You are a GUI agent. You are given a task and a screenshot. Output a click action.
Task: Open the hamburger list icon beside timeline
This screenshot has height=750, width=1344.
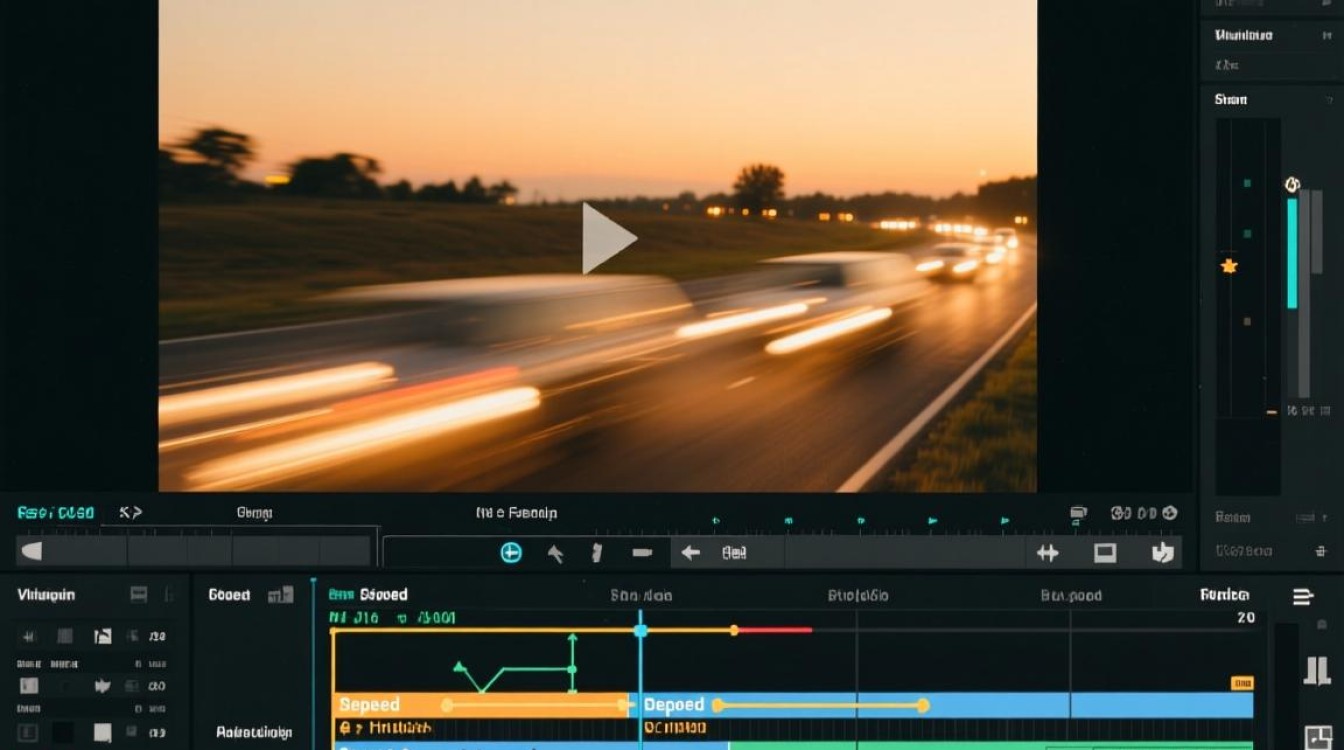click(1303, 597)
